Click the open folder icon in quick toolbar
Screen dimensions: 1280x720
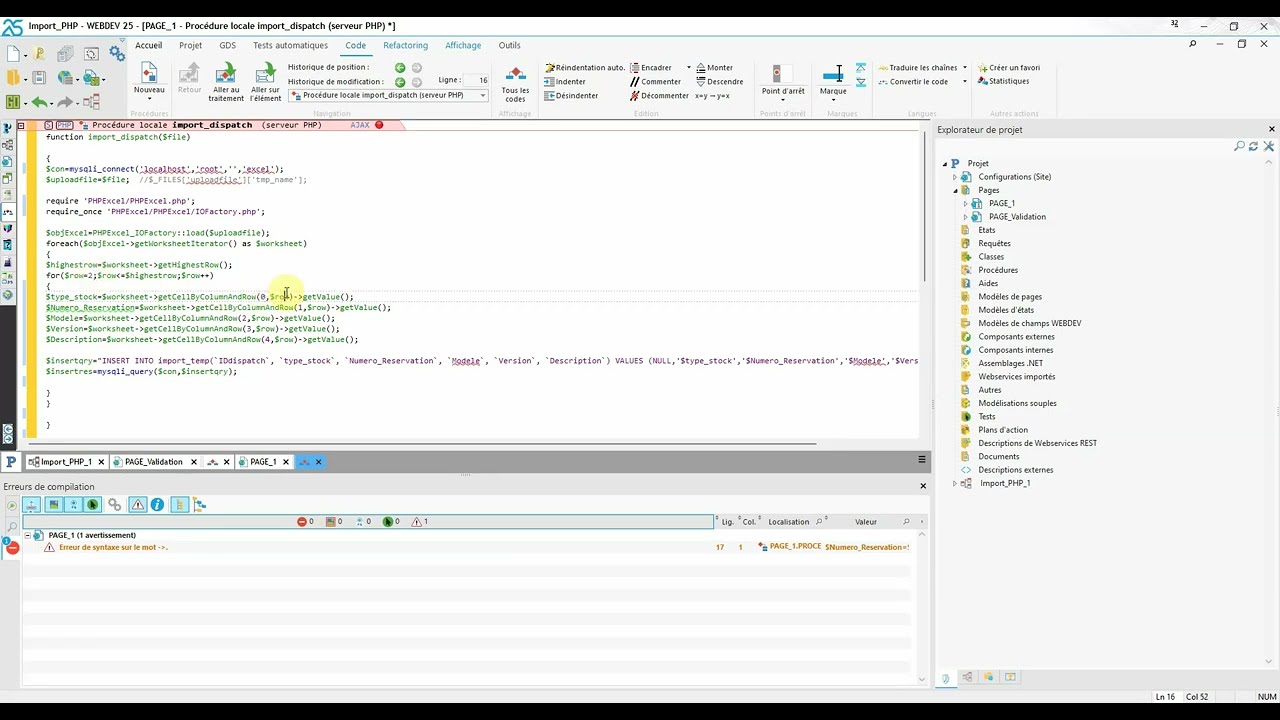pos(13,78)
